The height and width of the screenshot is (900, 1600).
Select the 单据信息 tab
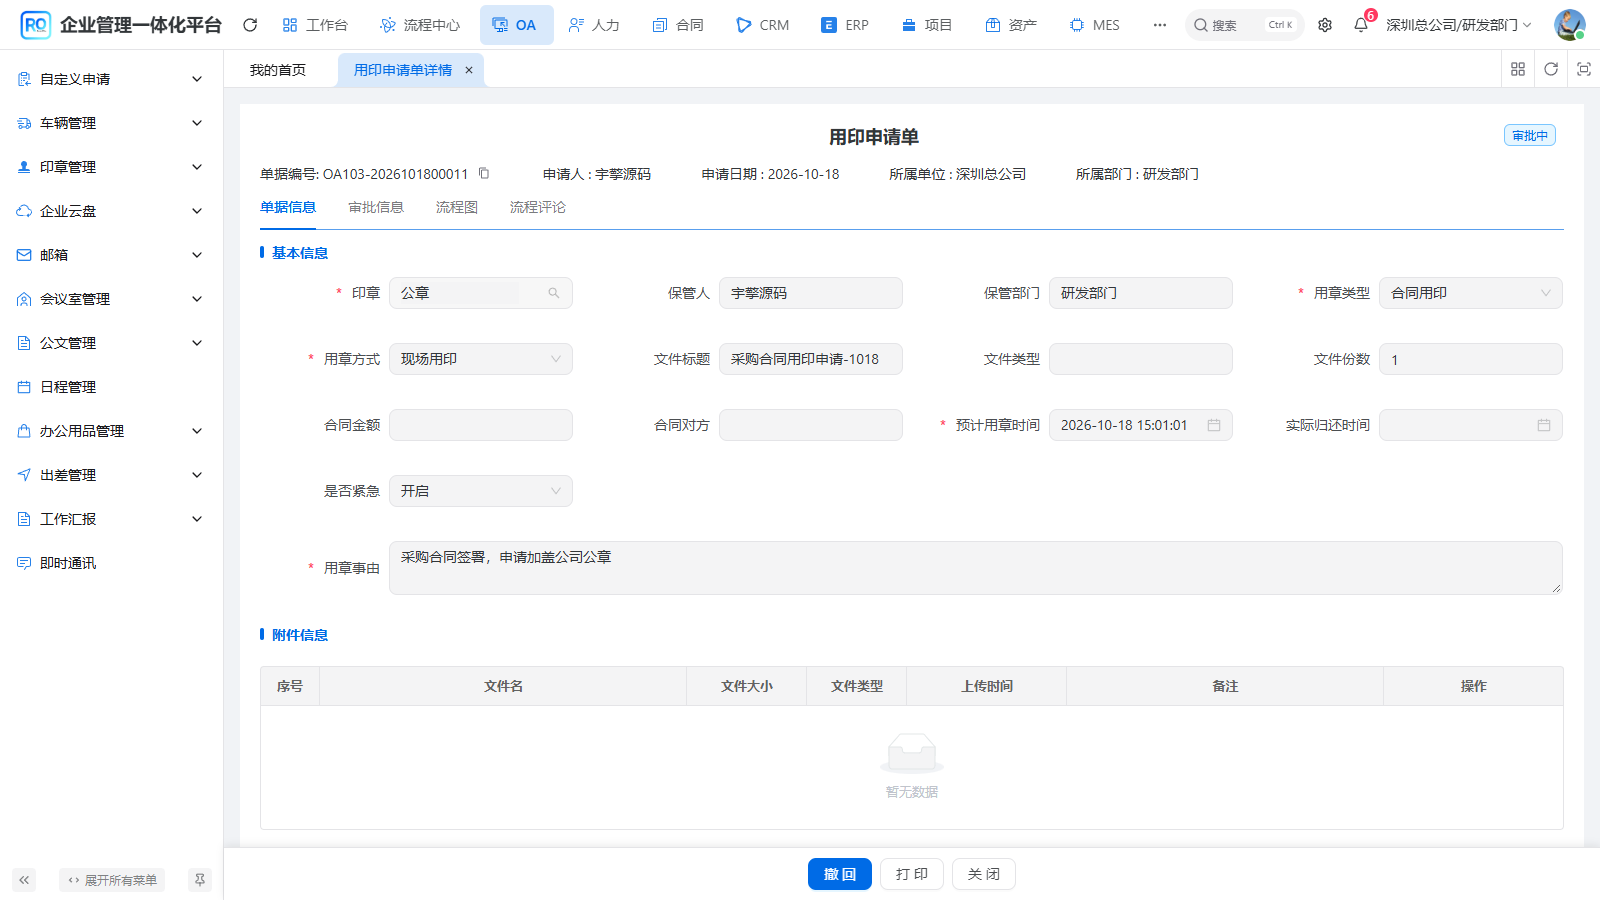click(288, 207)
